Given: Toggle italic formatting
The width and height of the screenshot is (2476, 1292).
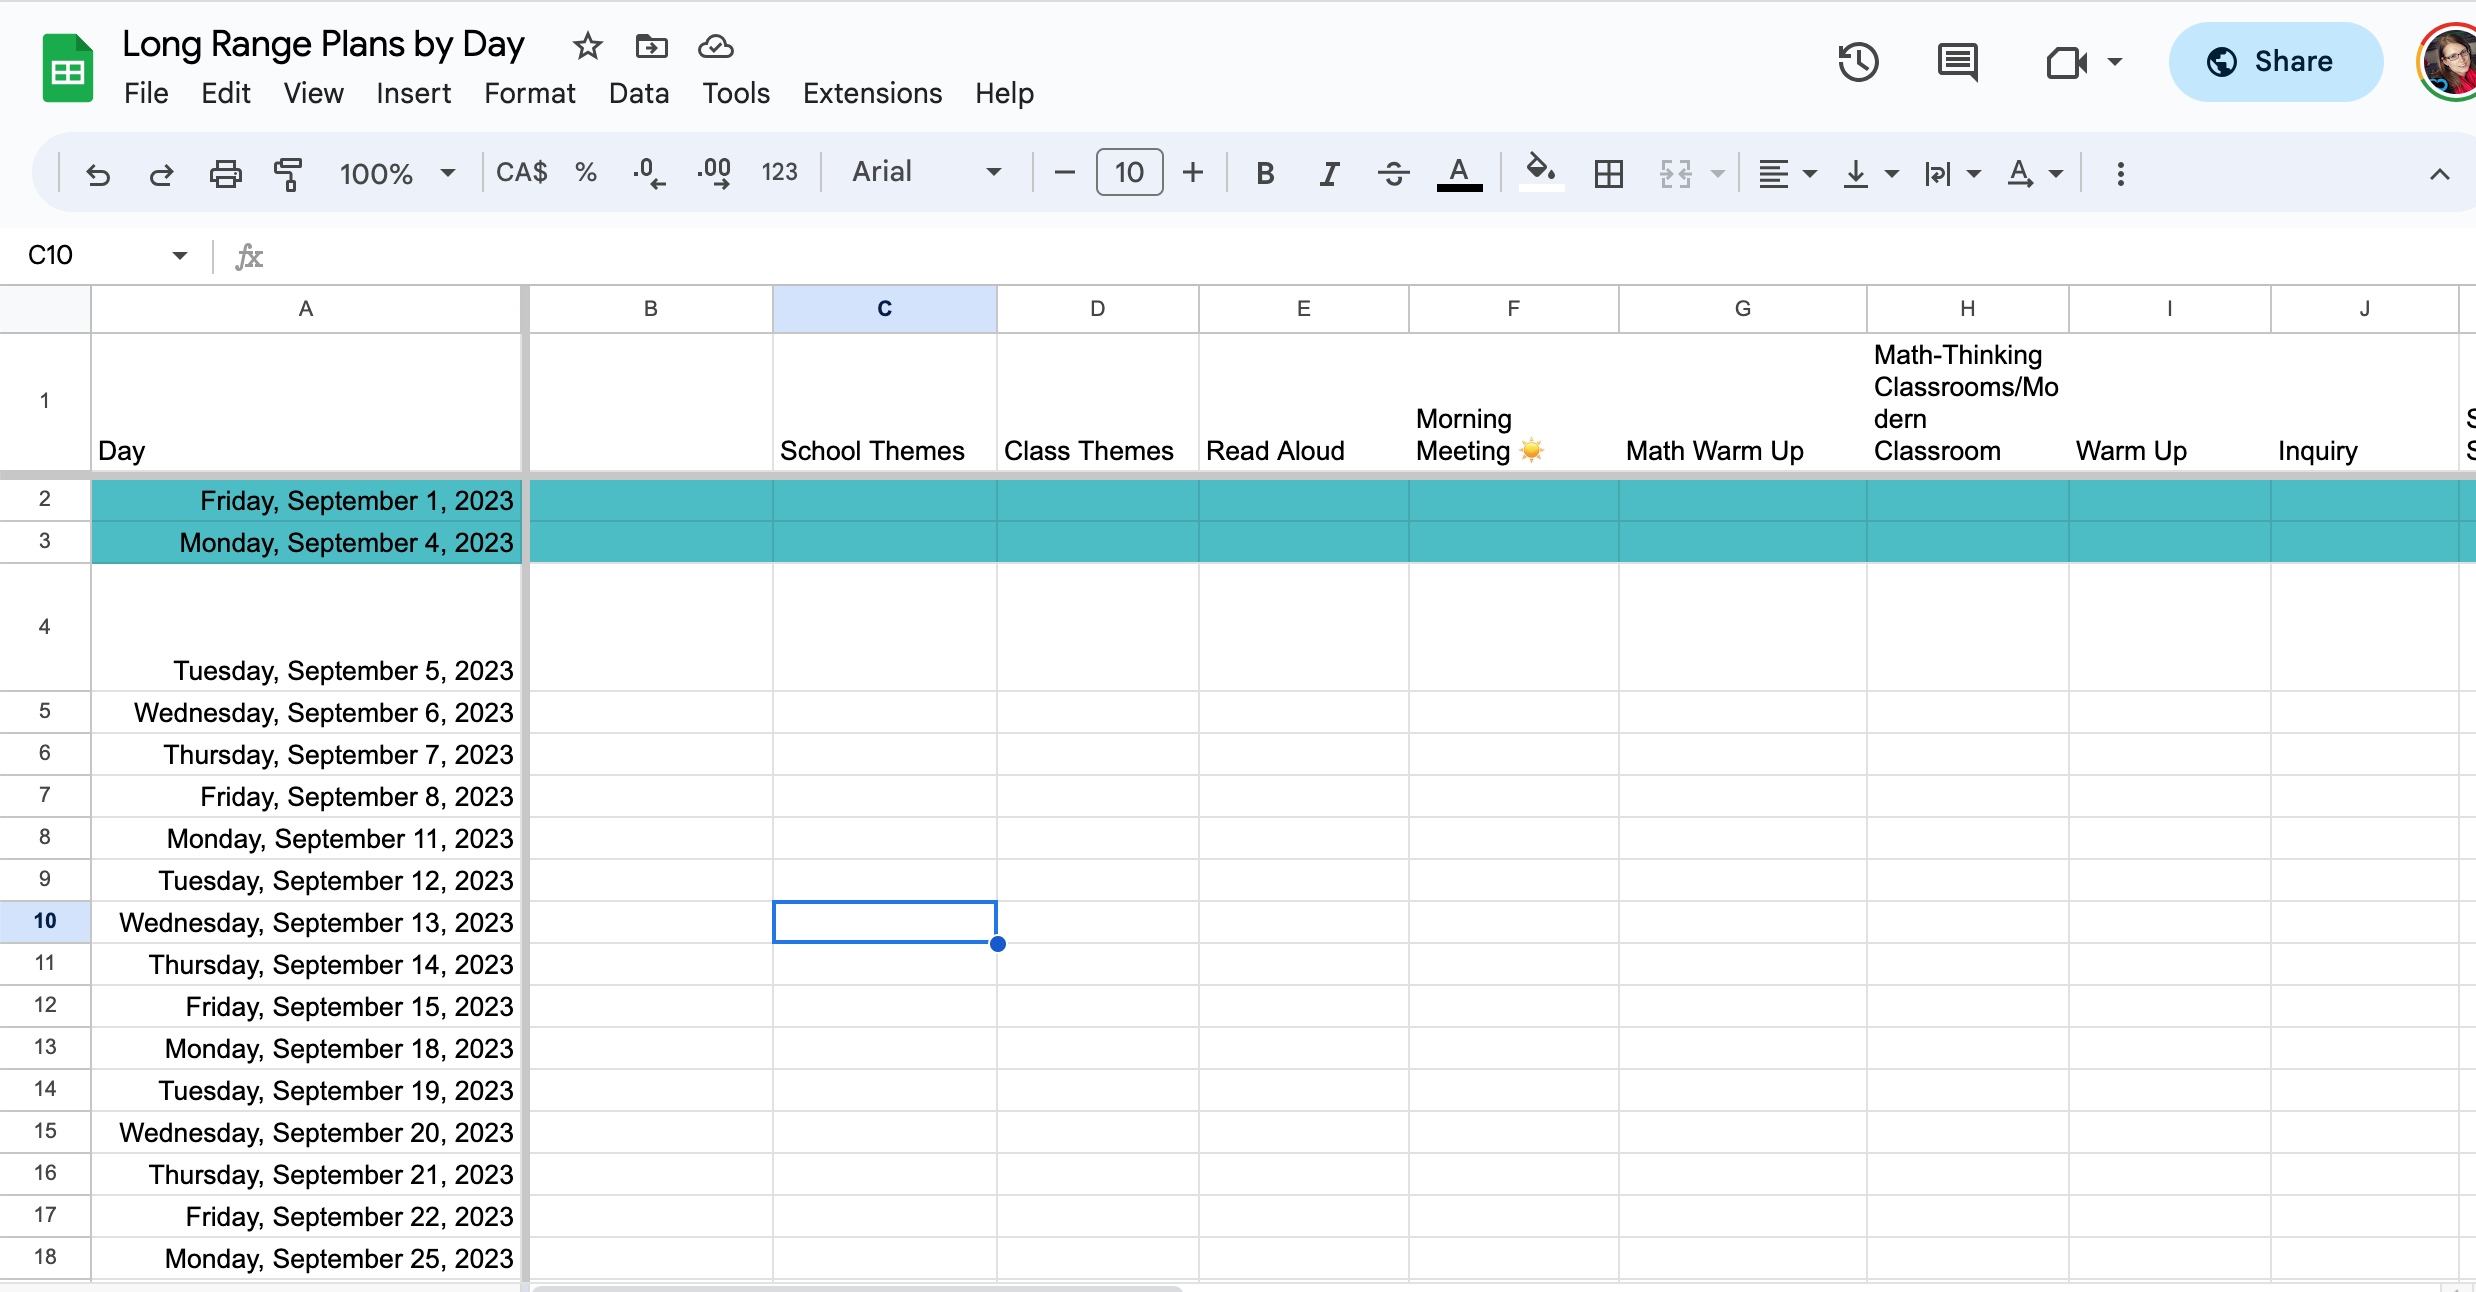Looking at the screenshot, I should pos(1329,174).
